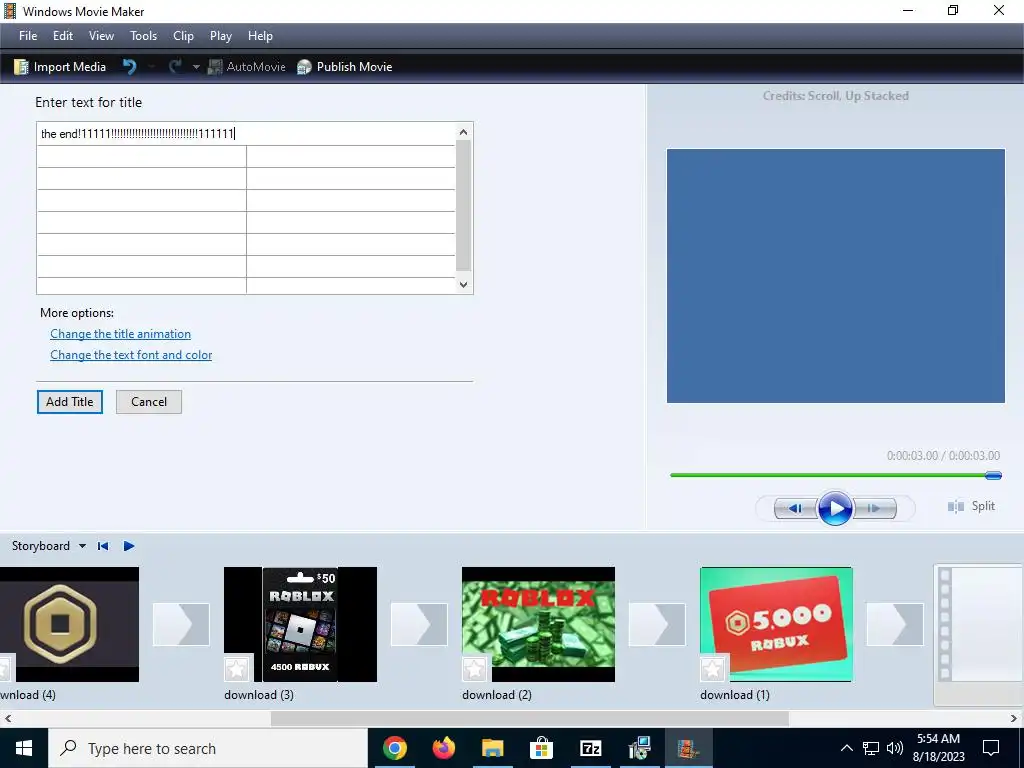The image size is (1024, 768).
Task: Open the Edit menu
Action: (x=63, y=36)
